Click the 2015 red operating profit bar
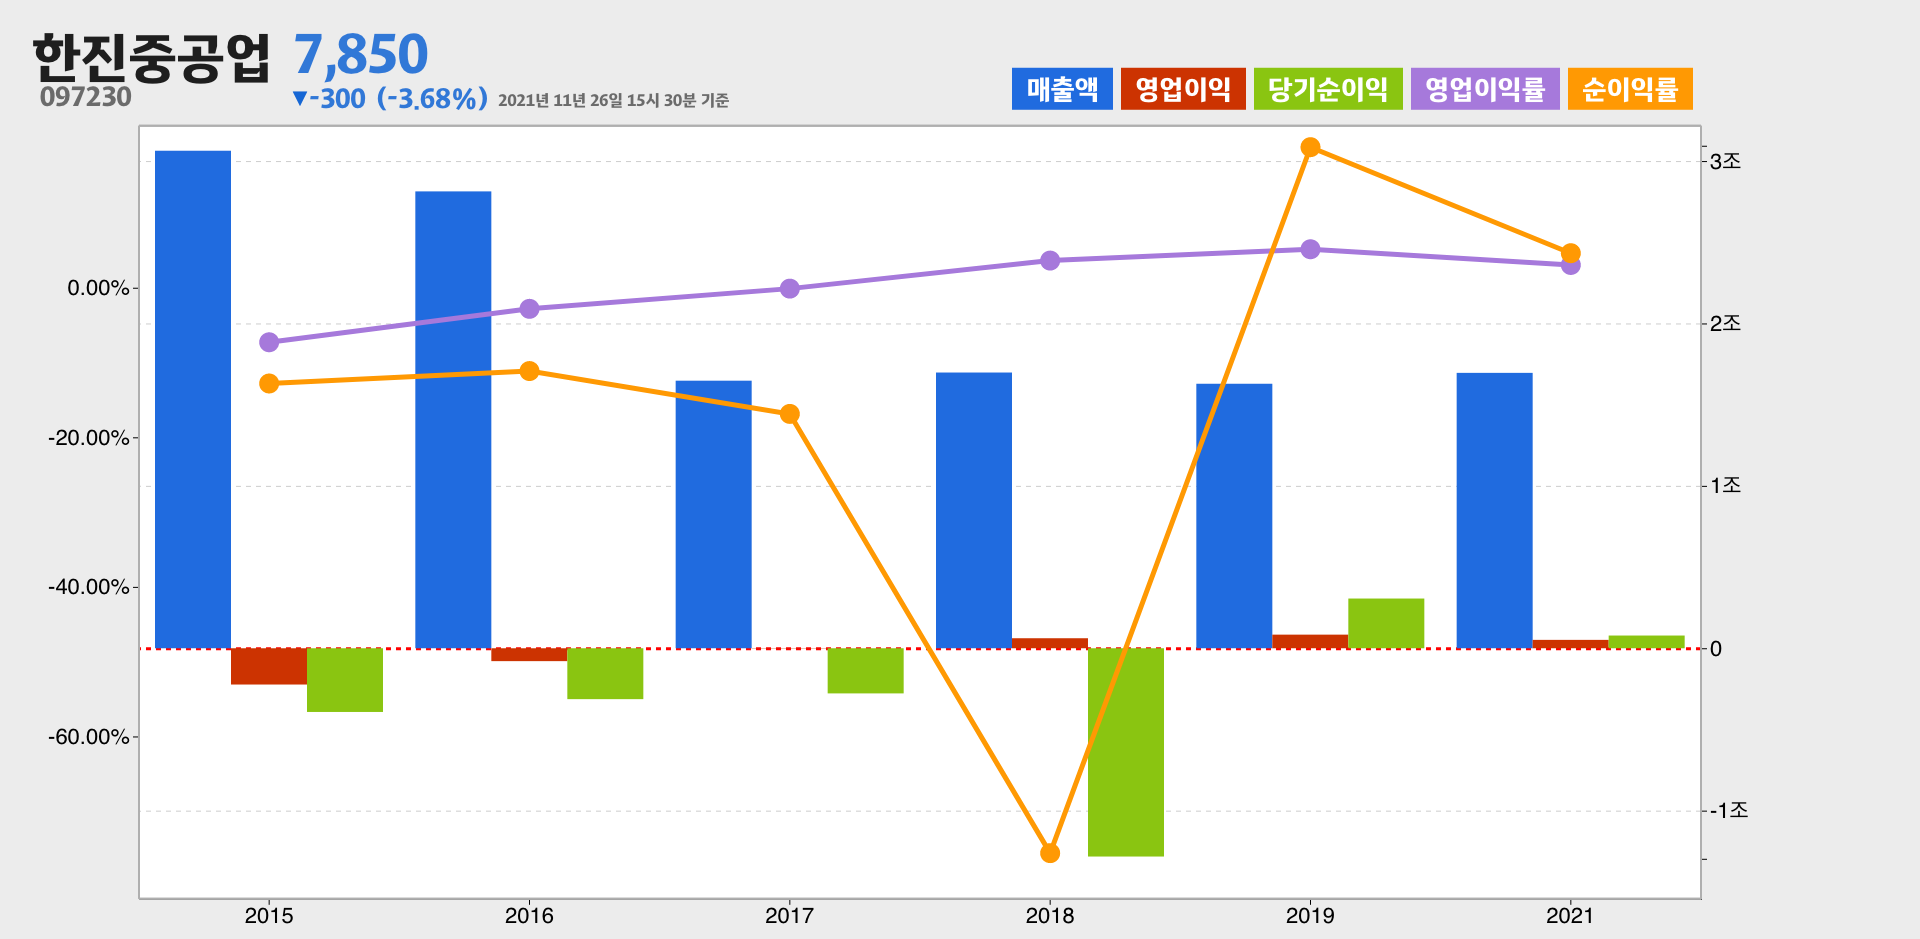1920x939 pixels. click(x=269, y=666)
